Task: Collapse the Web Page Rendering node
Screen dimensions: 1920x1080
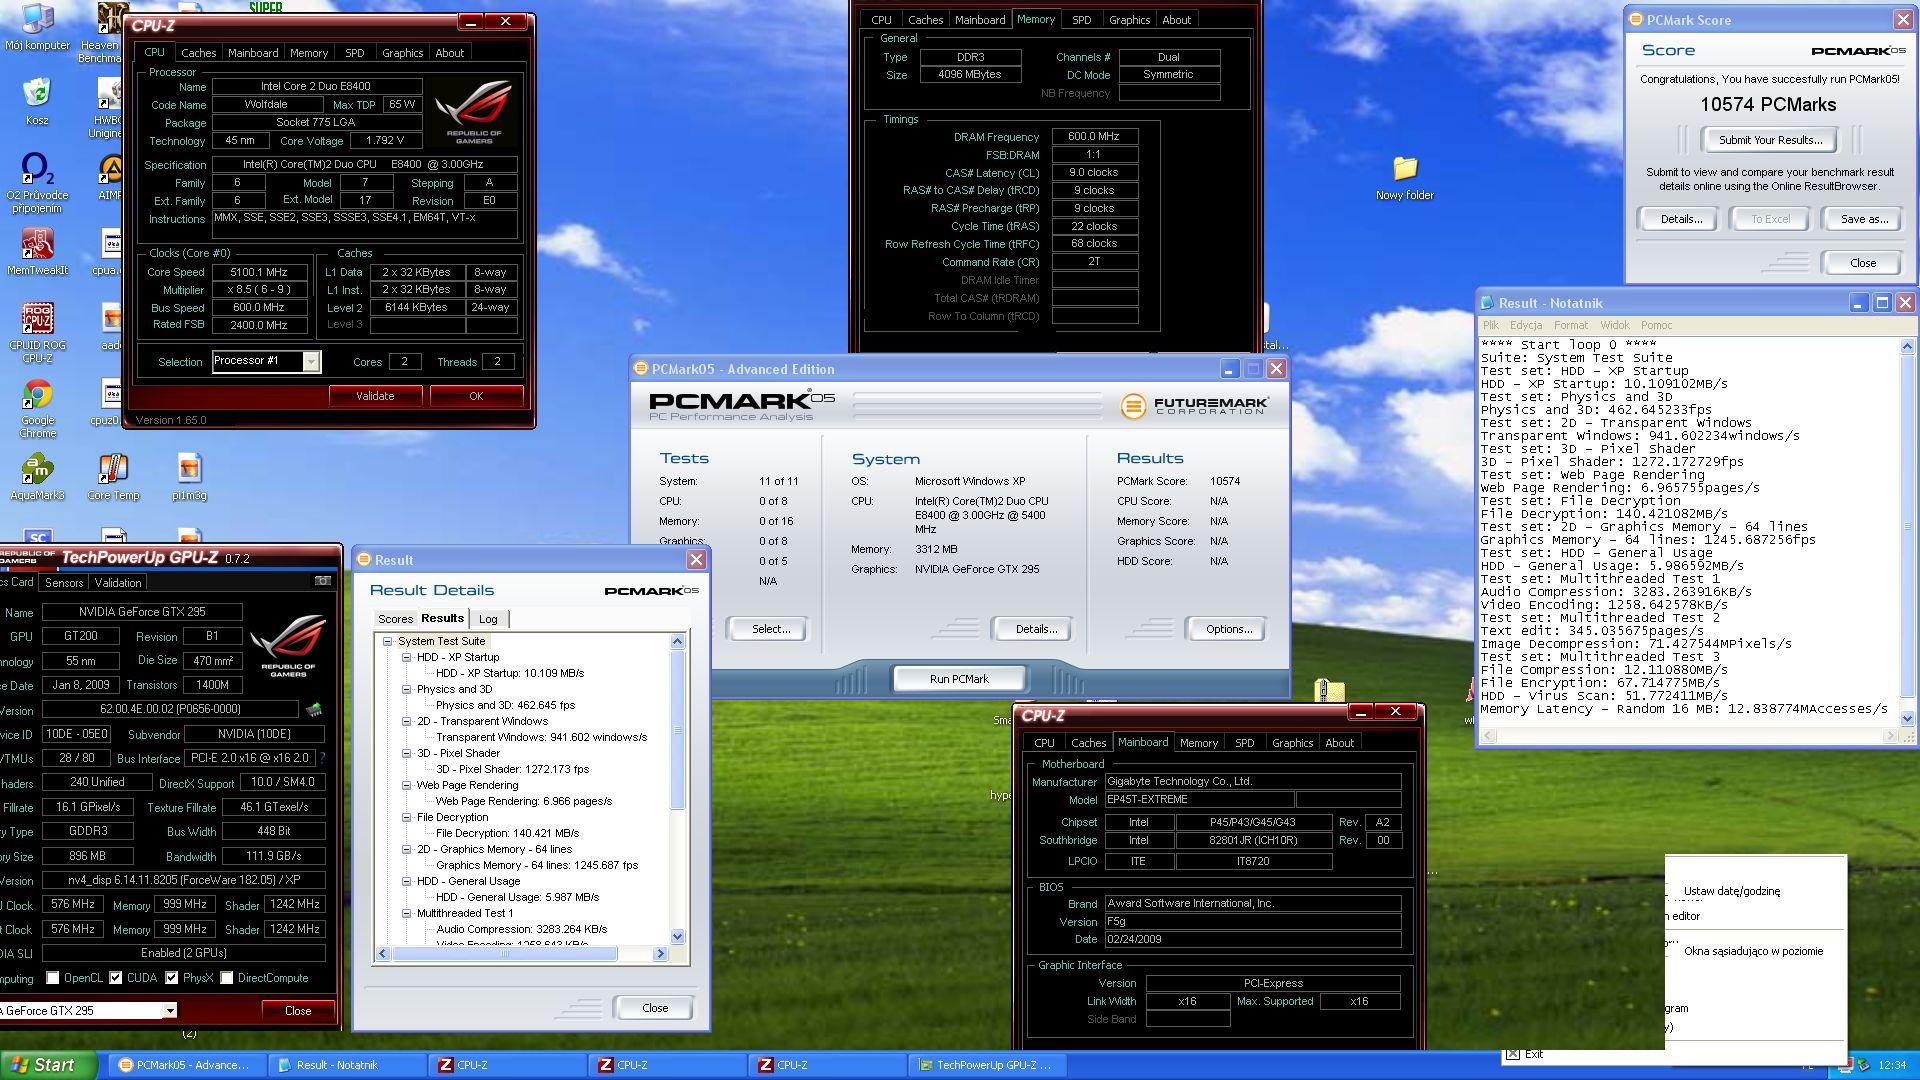Action: point(407,785)
